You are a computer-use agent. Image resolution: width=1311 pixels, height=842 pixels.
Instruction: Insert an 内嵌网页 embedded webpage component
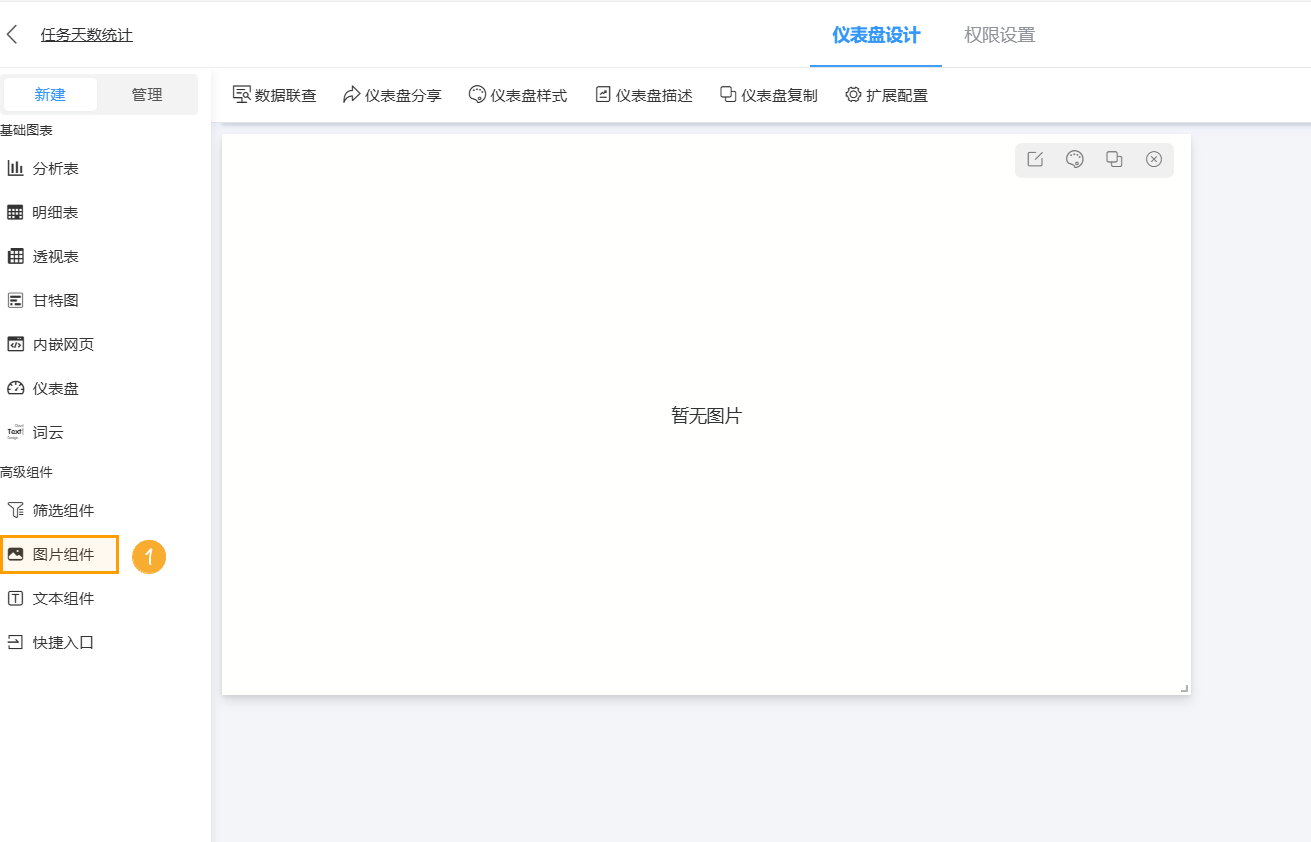point(65,343)
